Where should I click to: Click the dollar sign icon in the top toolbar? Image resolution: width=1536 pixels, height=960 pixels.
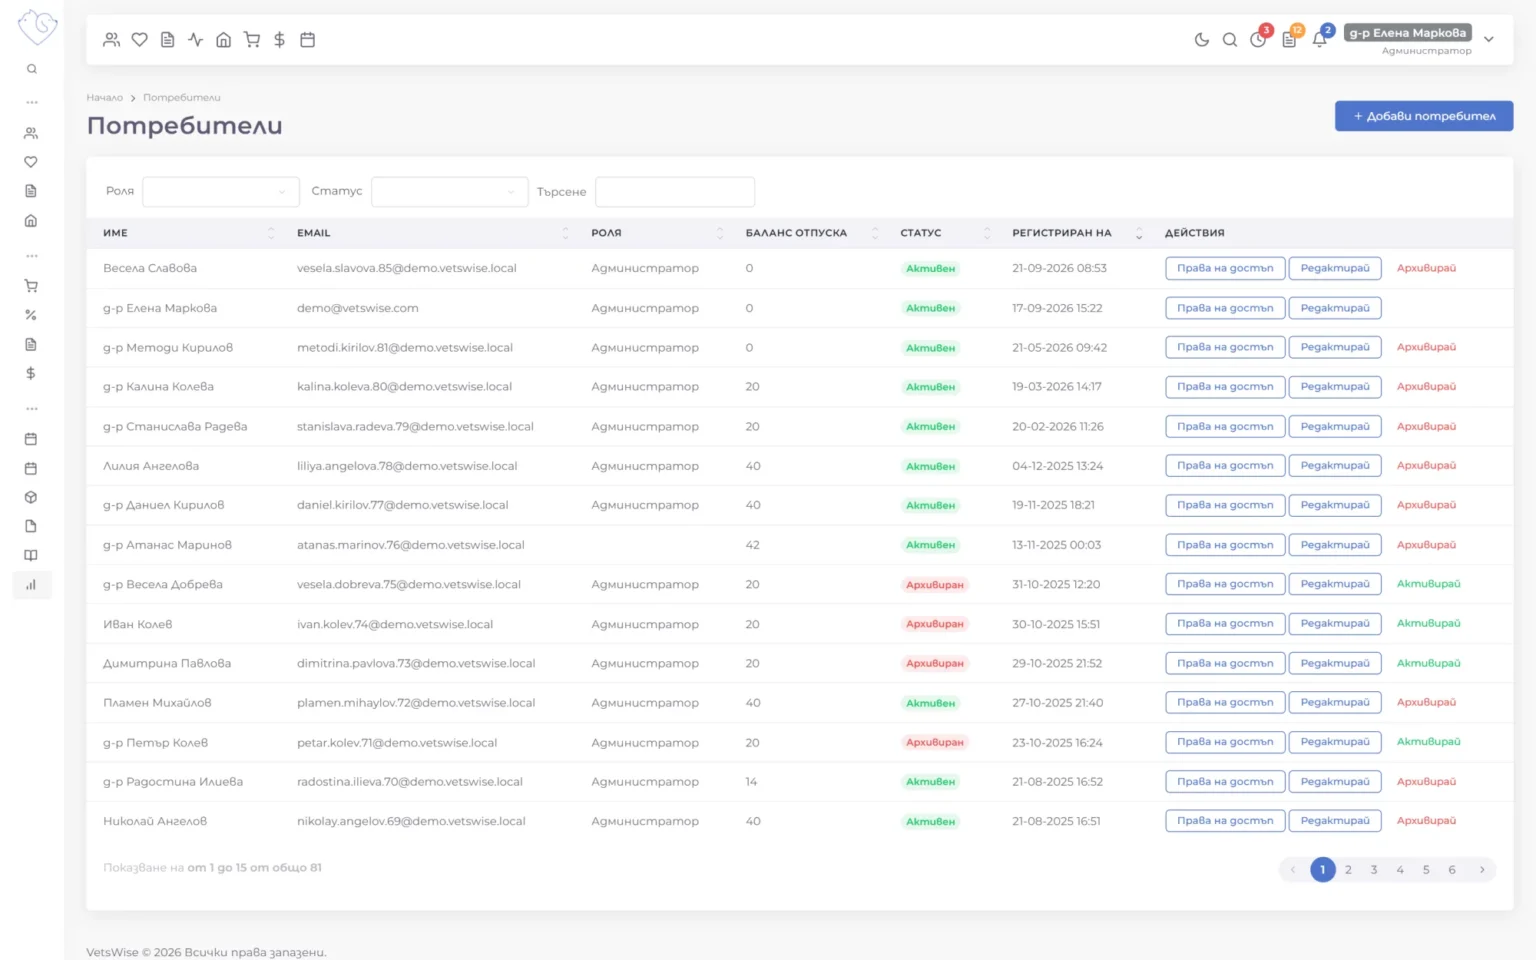[x=280, y=40]
